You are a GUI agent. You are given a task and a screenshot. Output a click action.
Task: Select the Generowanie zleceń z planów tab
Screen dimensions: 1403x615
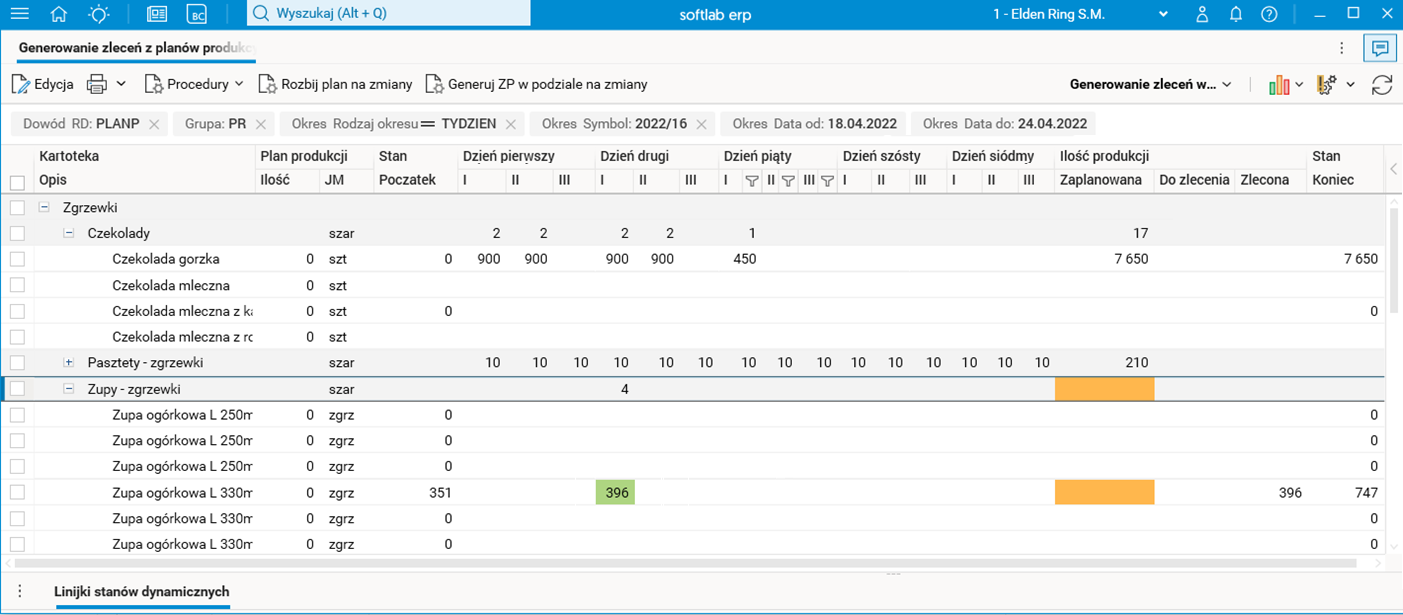point(137,48)
